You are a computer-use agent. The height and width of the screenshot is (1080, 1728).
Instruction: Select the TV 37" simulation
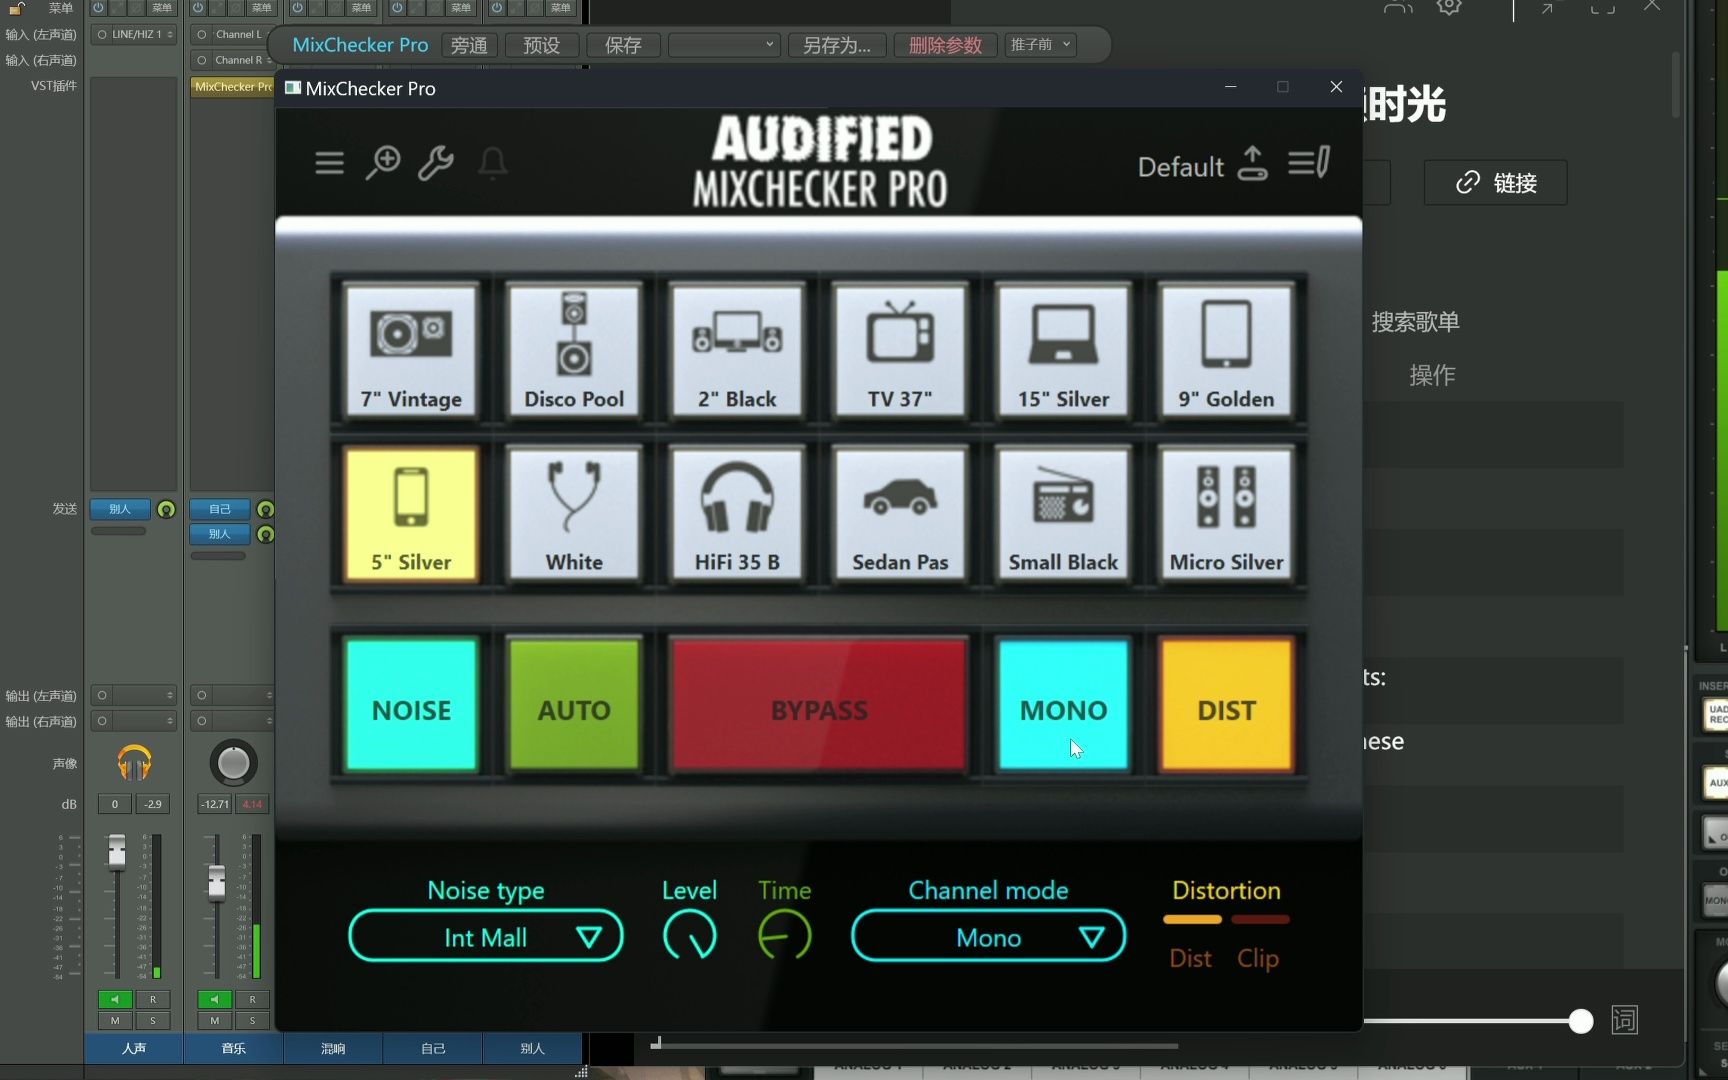900,349
